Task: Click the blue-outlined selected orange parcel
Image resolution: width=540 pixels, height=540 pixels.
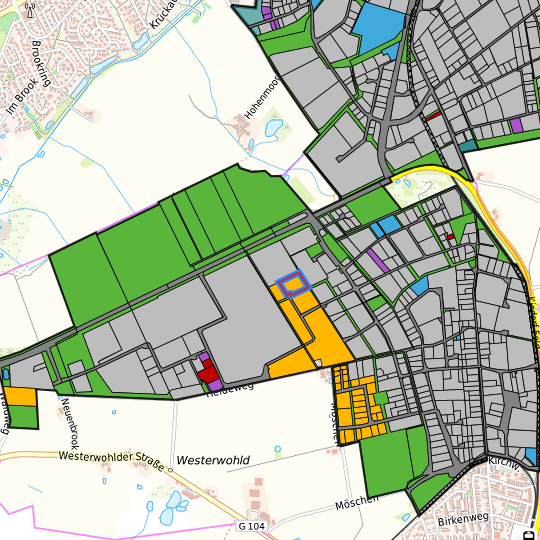Action: click(x=294, y=284)
